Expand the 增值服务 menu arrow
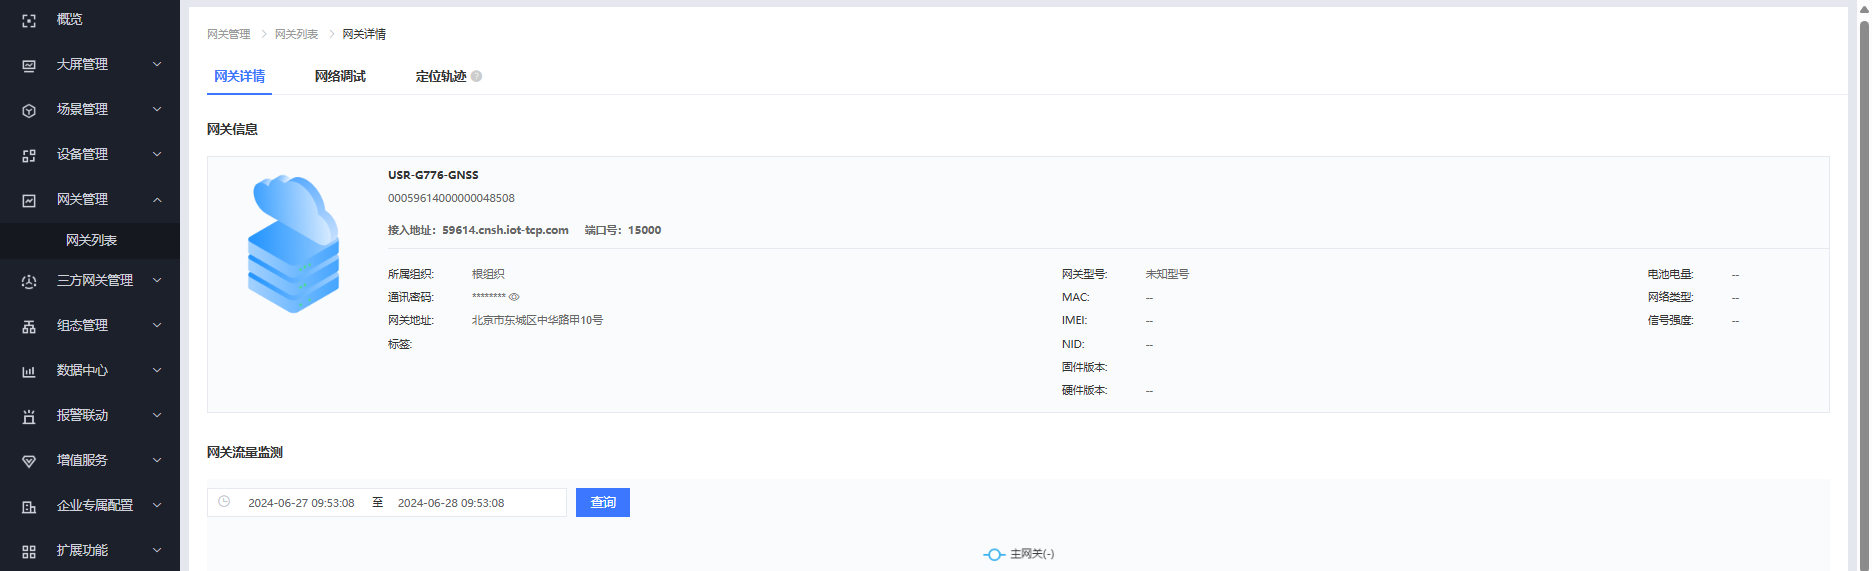Viewport: 1872px width, 571px height. (157, 460)
